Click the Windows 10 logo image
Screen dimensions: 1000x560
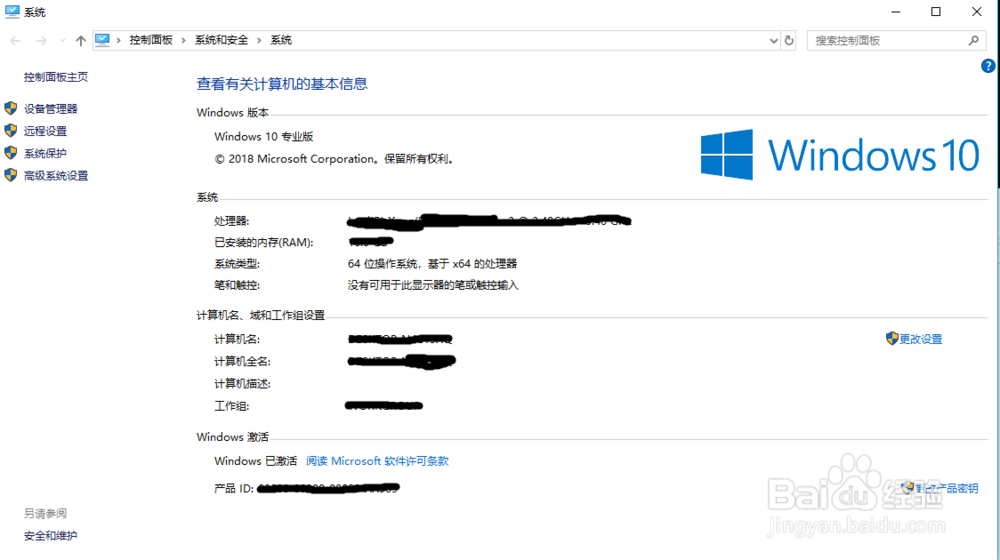(x=840, y=155)
